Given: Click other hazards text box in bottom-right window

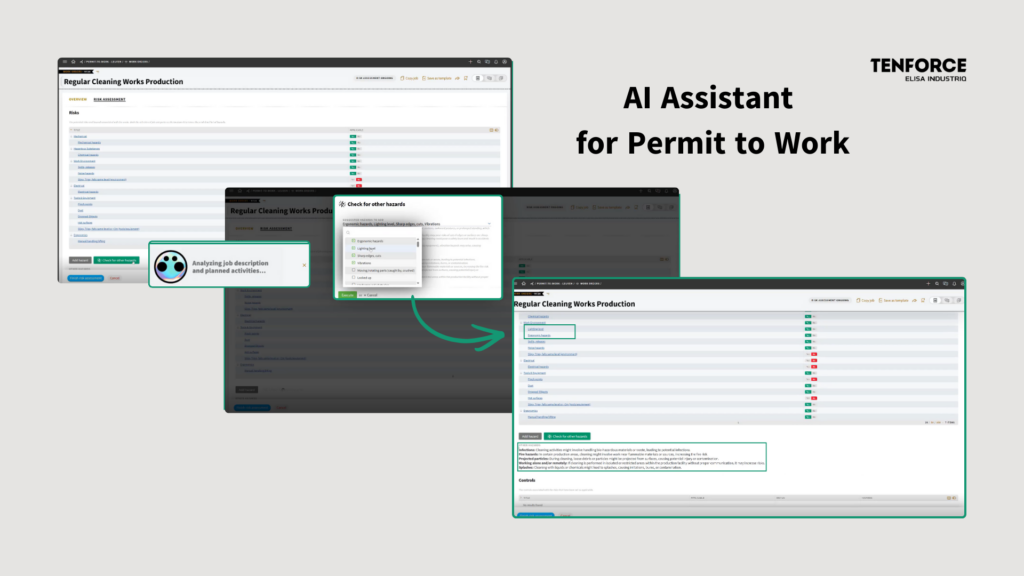Looking at the screenshot, I should (x=642, y=457).
